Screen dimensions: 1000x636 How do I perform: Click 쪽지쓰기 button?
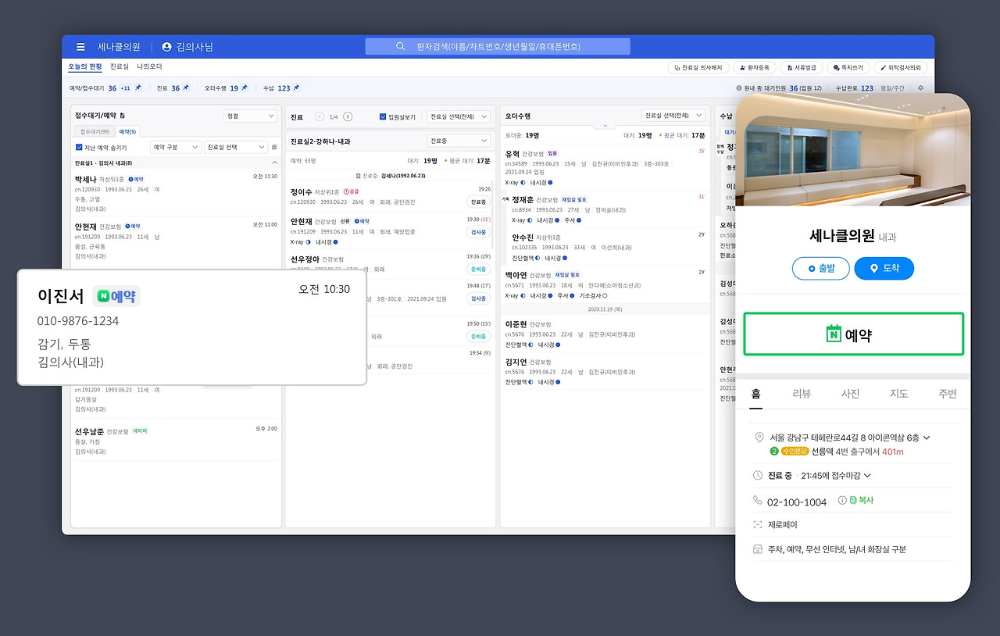[848, 67]
